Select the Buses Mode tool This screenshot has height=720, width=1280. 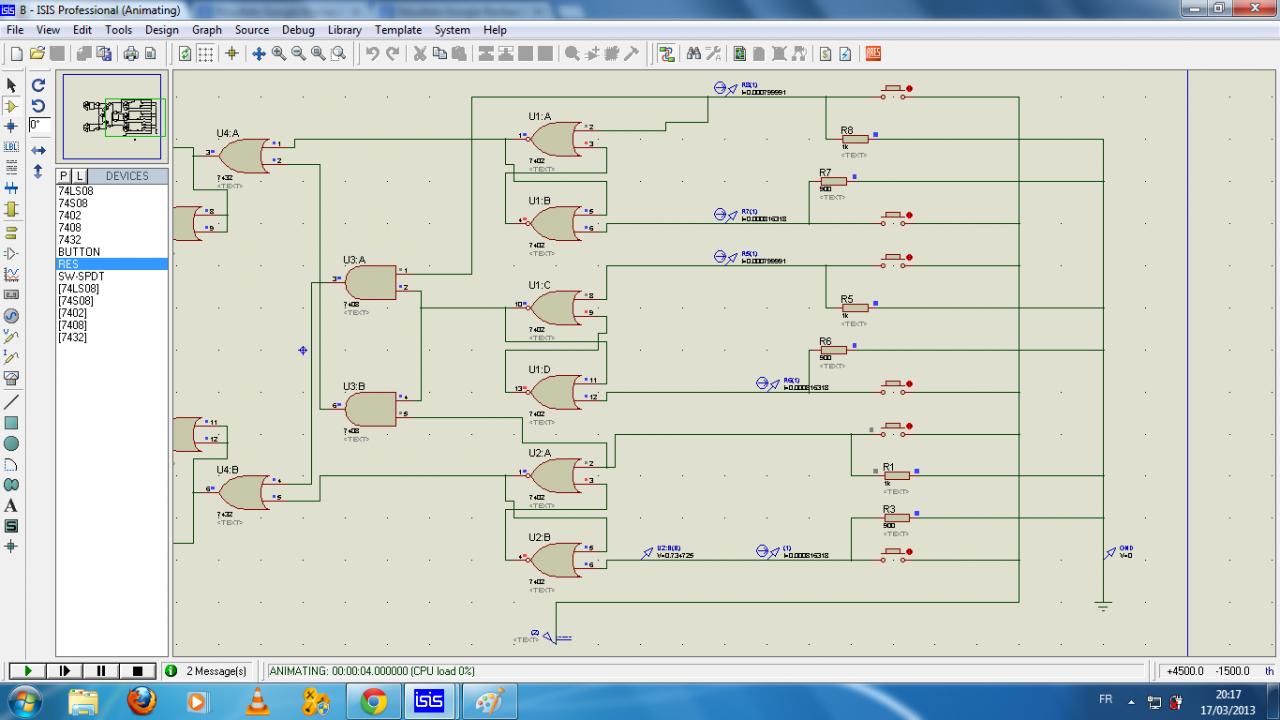[12, 188]
